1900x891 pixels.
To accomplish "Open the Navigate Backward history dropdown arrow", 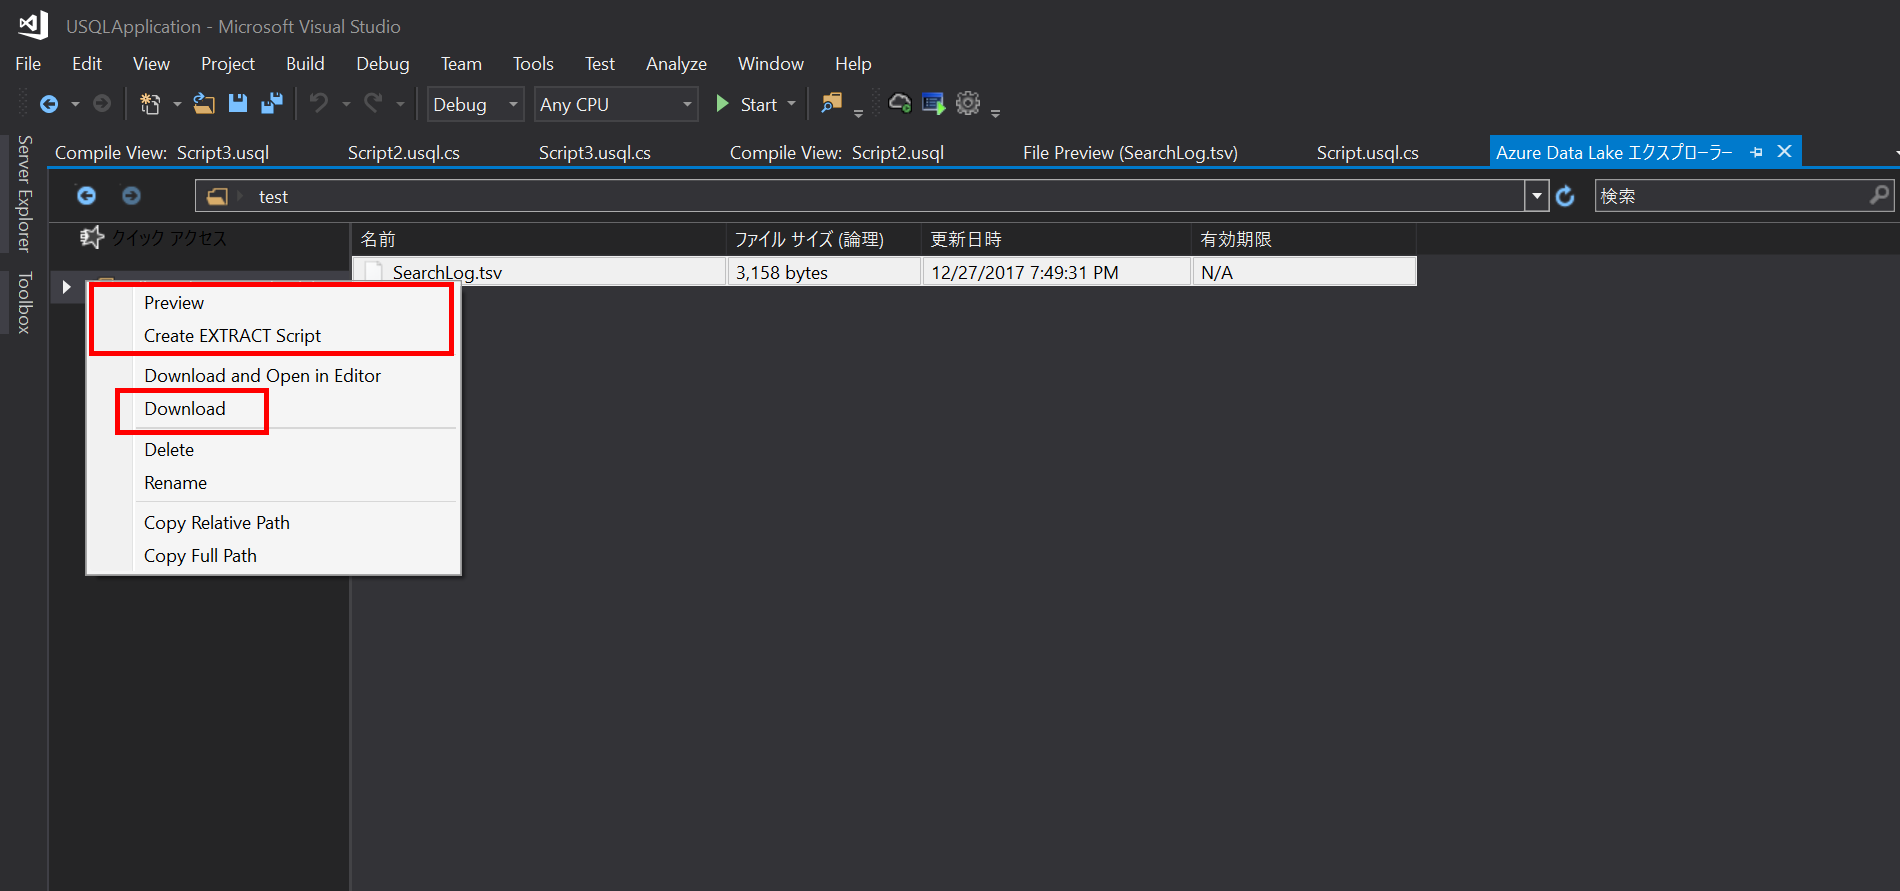I will point(75,104).
